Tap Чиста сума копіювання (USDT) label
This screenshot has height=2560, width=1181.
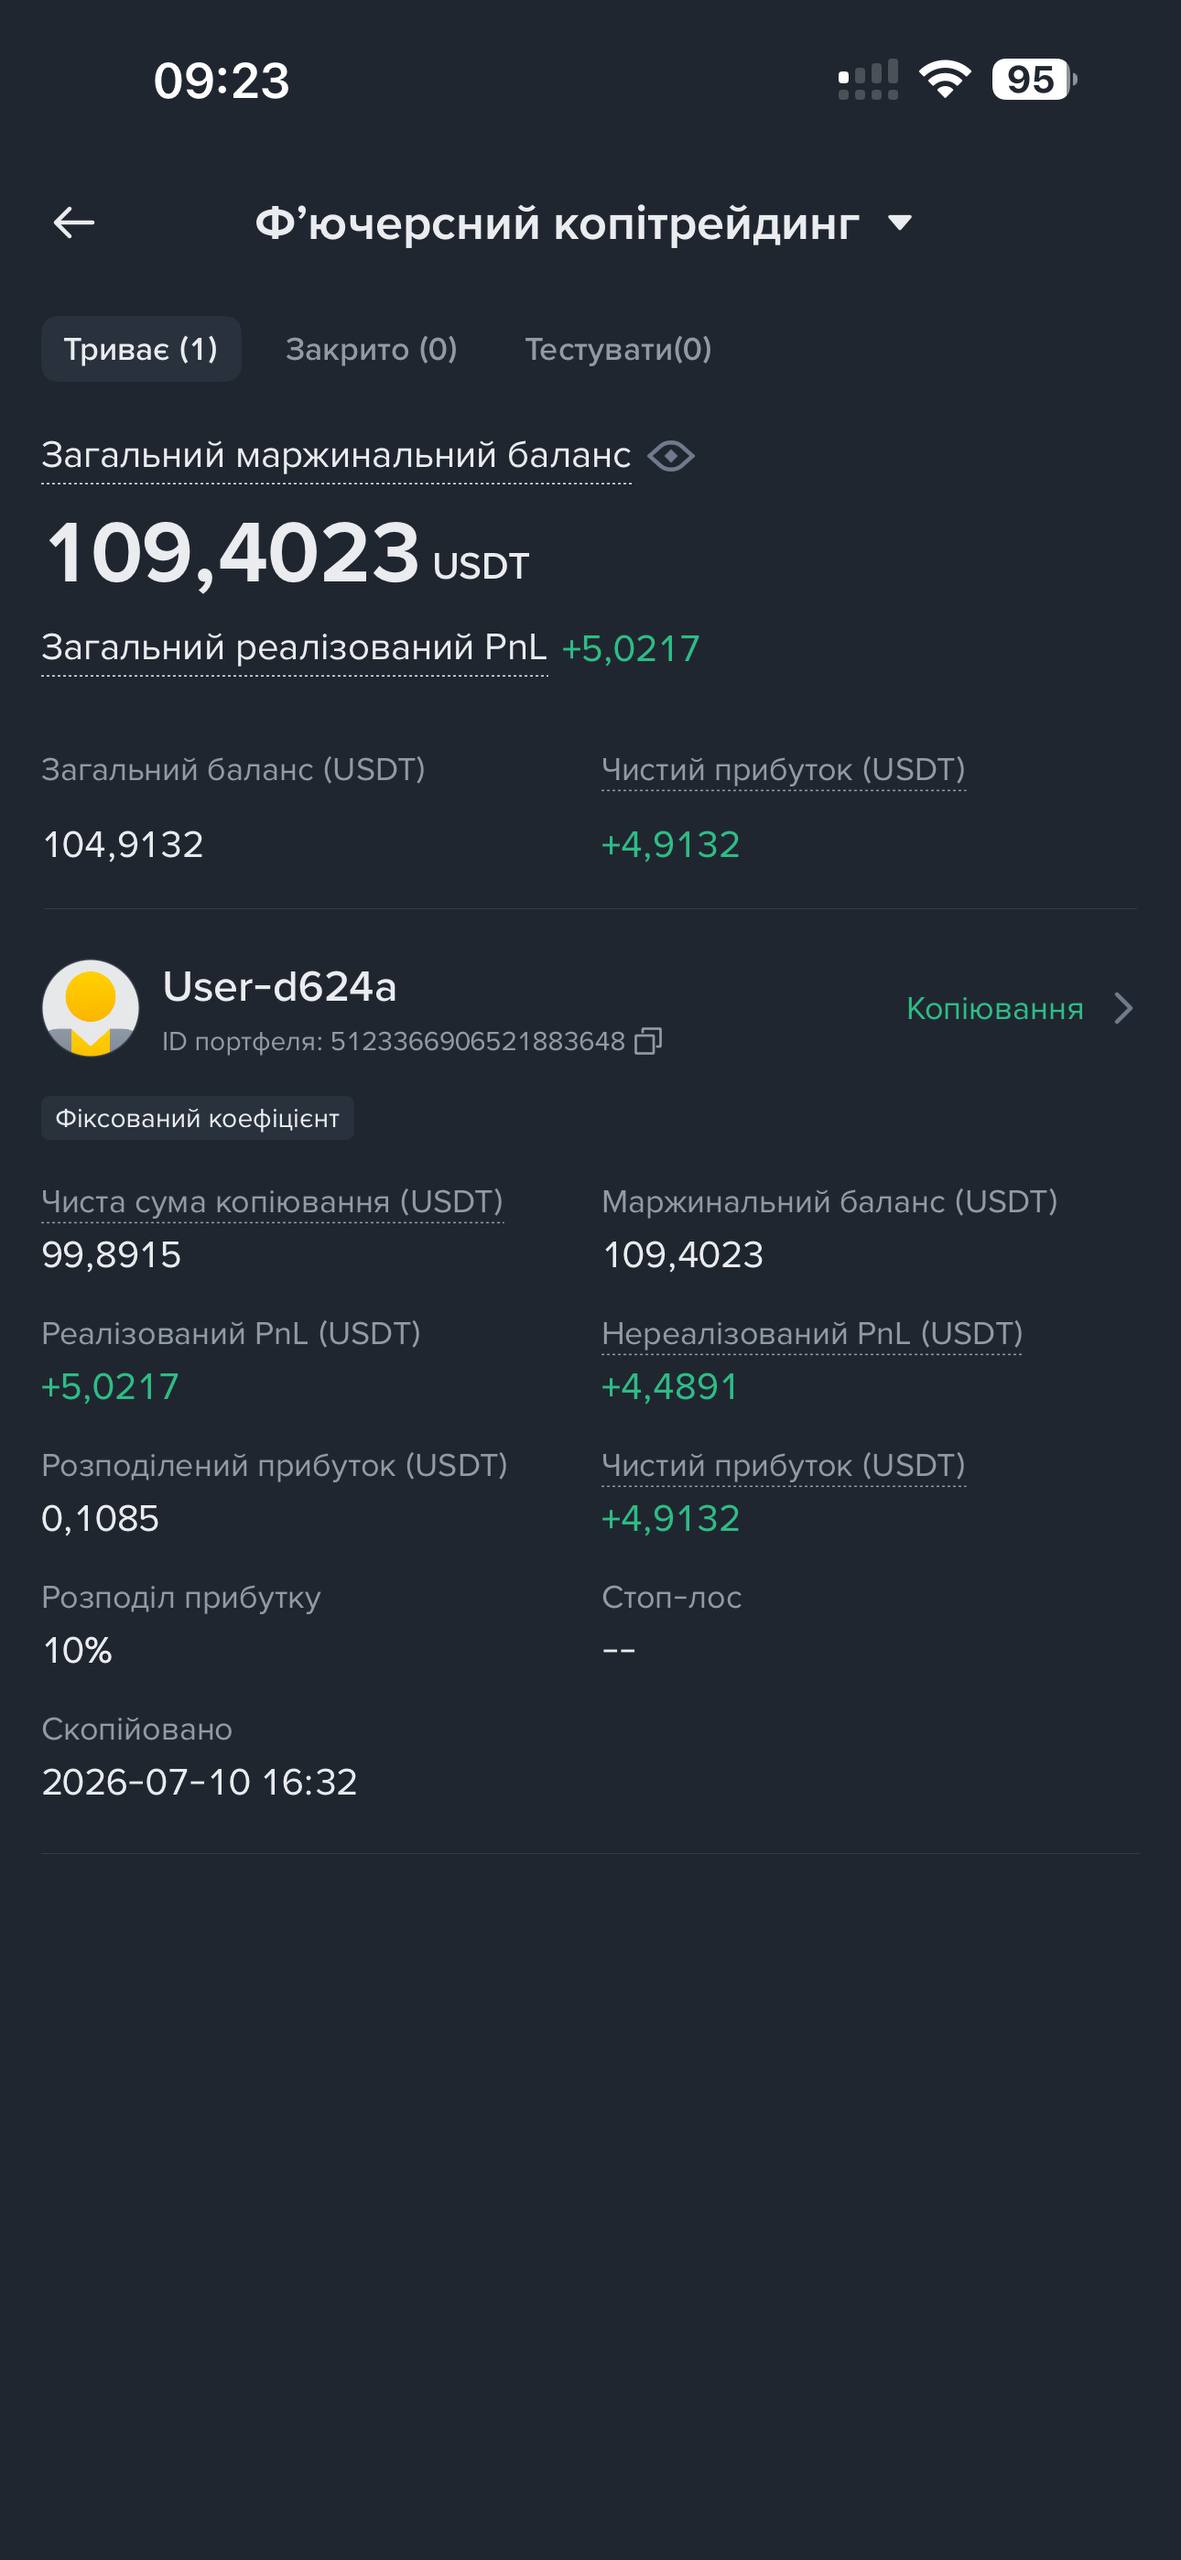point(272,1201)
